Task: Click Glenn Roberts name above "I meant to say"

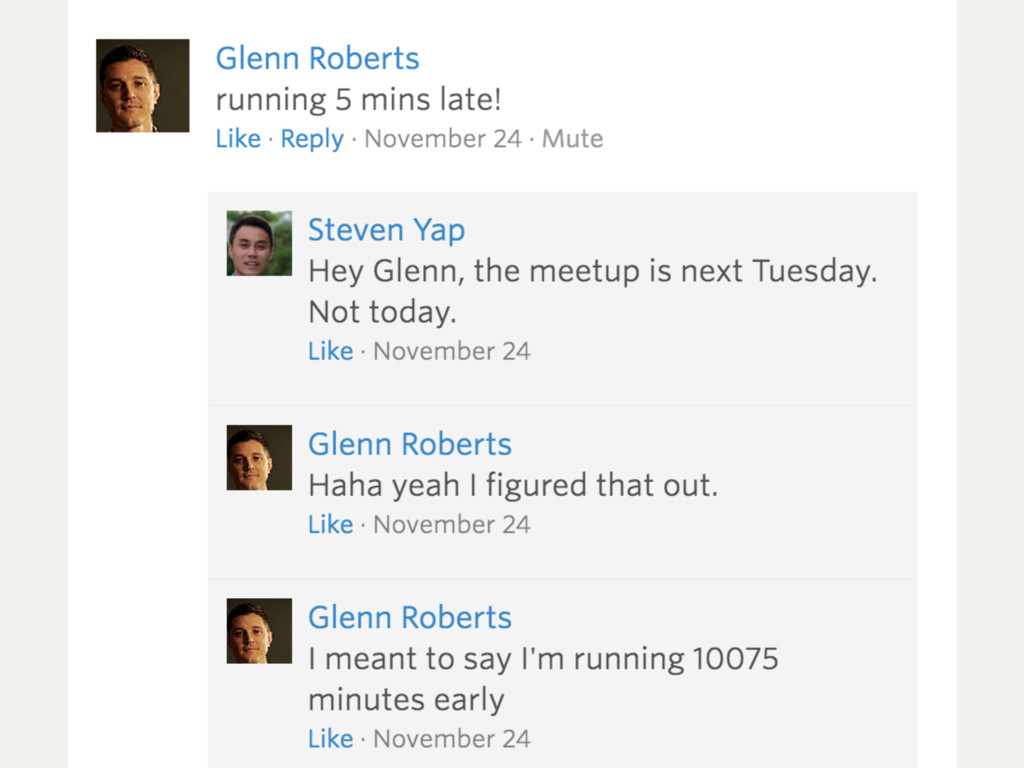Action: (409, 617)
